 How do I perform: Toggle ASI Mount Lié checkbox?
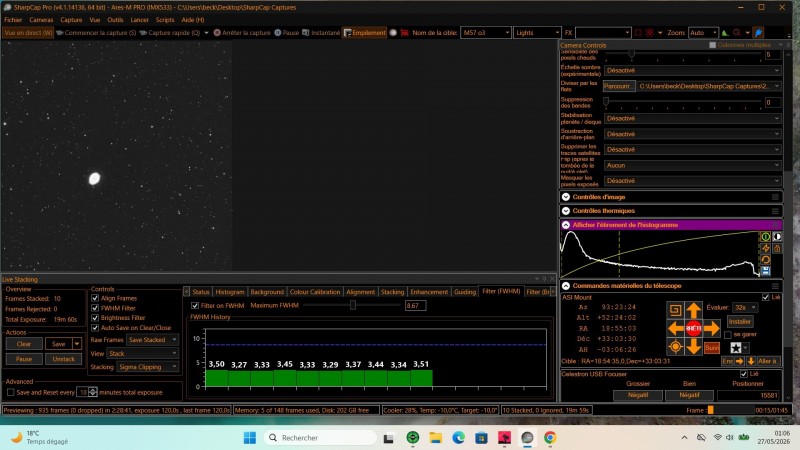[x=765, y=297]
